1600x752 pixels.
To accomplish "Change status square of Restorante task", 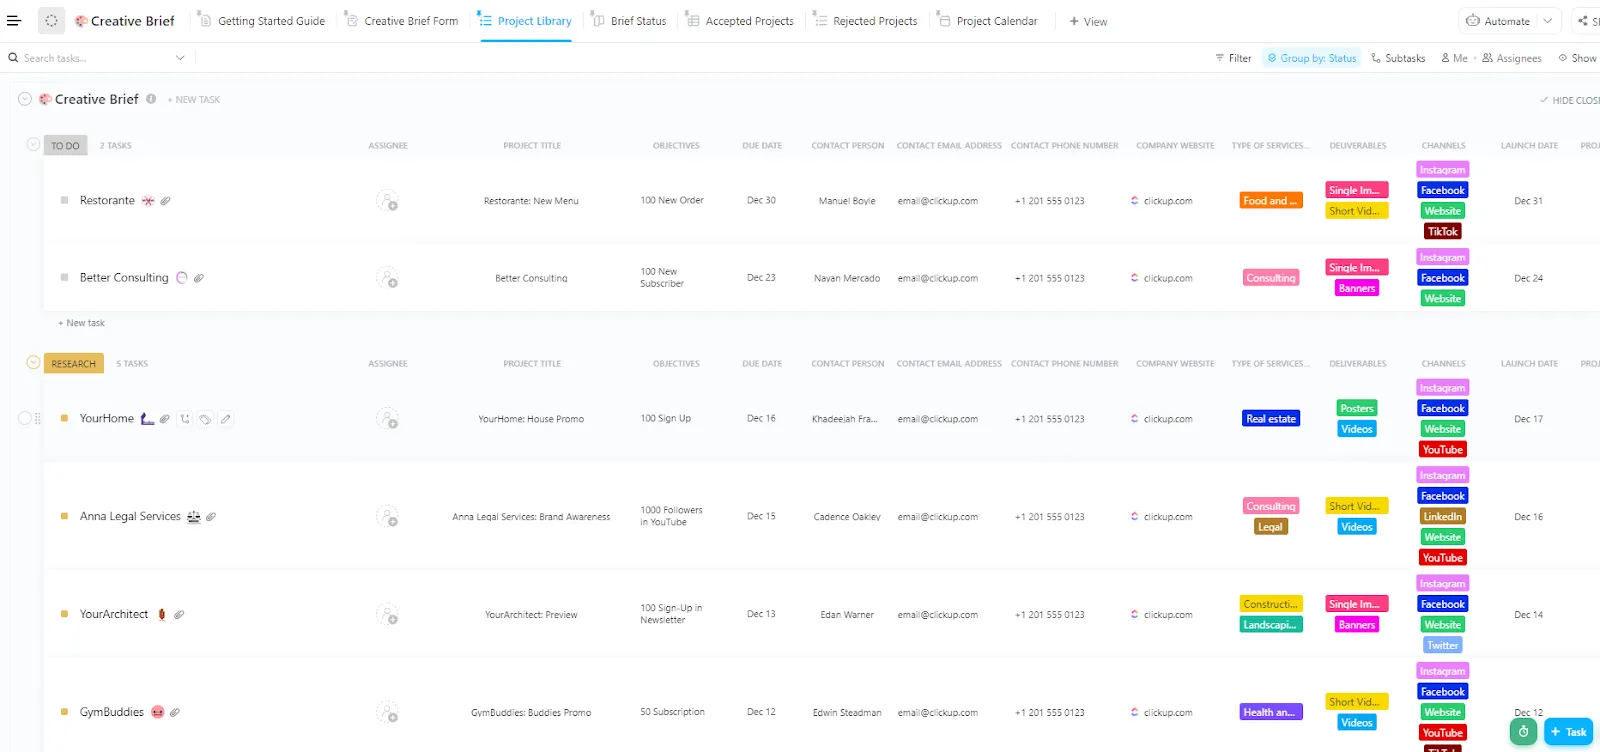I will point(64,200).
